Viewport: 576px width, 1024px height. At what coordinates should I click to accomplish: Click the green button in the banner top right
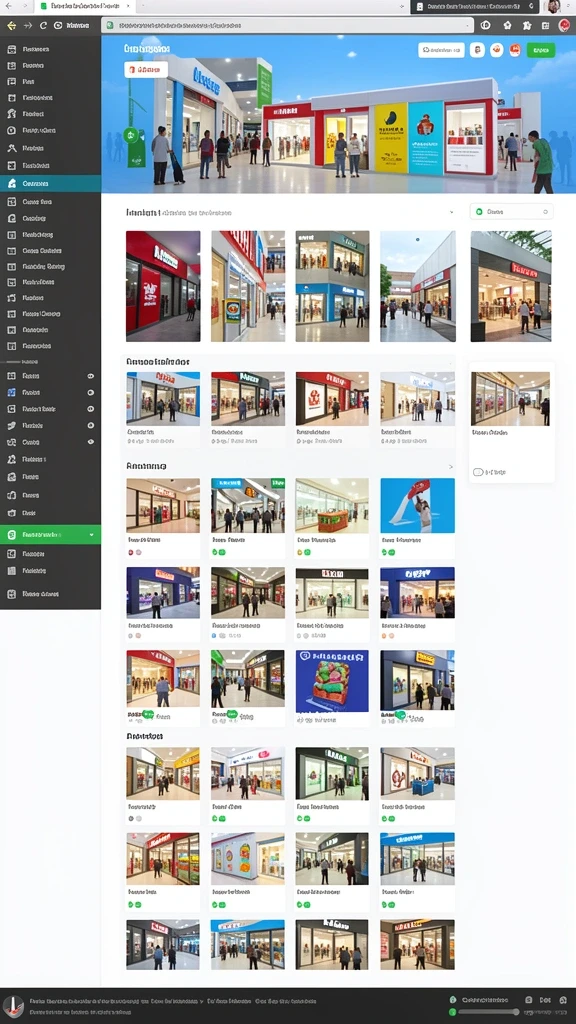click(x=541, y=50)
